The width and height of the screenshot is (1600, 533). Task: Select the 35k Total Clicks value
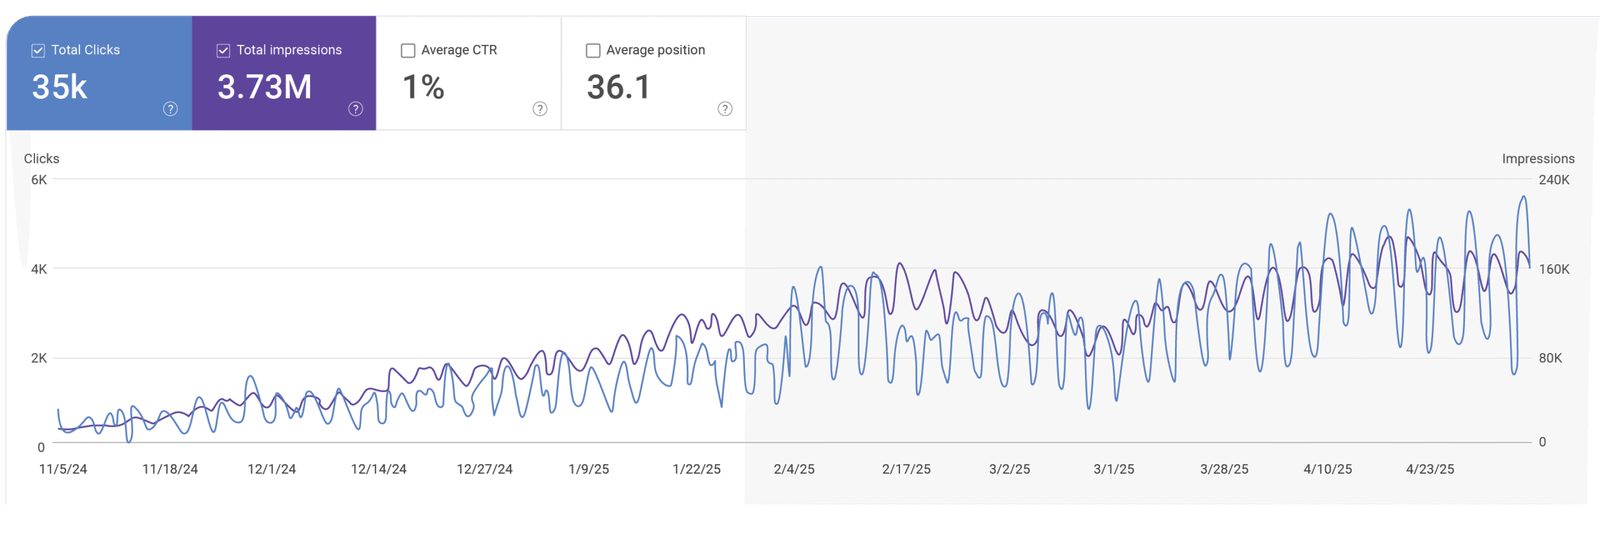pos(60,87)
